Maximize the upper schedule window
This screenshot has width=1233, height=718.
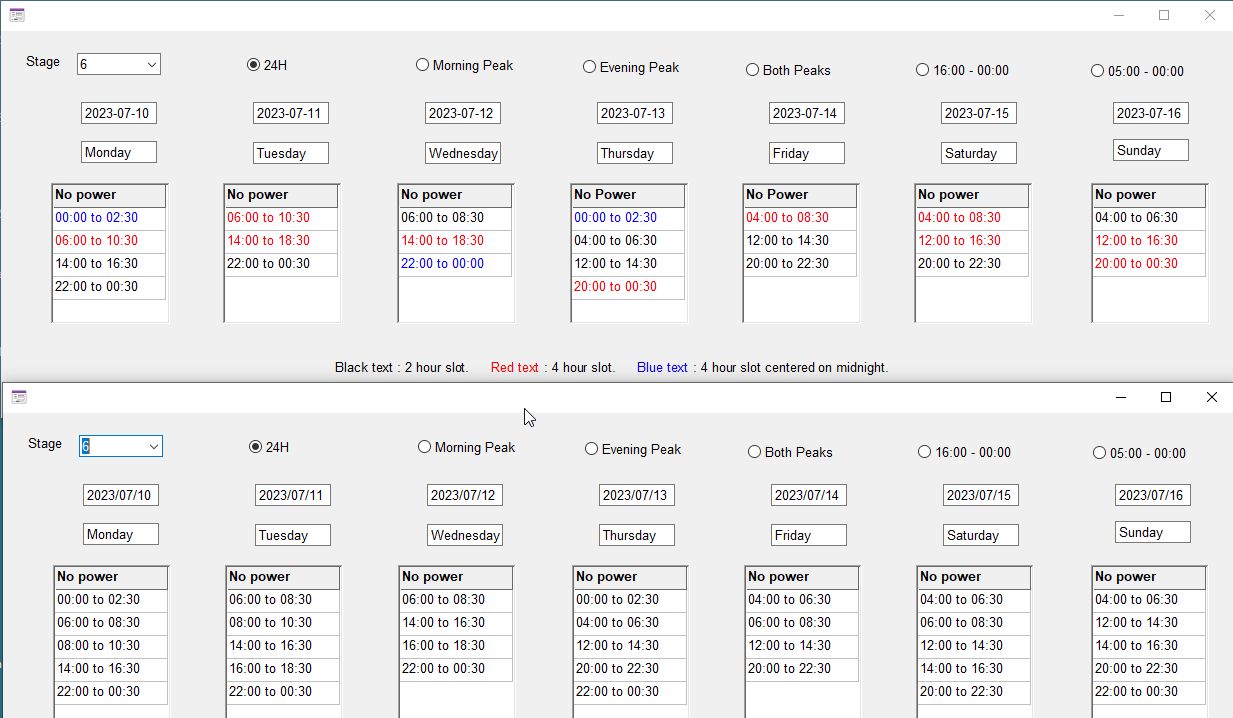click(1164, 15)
